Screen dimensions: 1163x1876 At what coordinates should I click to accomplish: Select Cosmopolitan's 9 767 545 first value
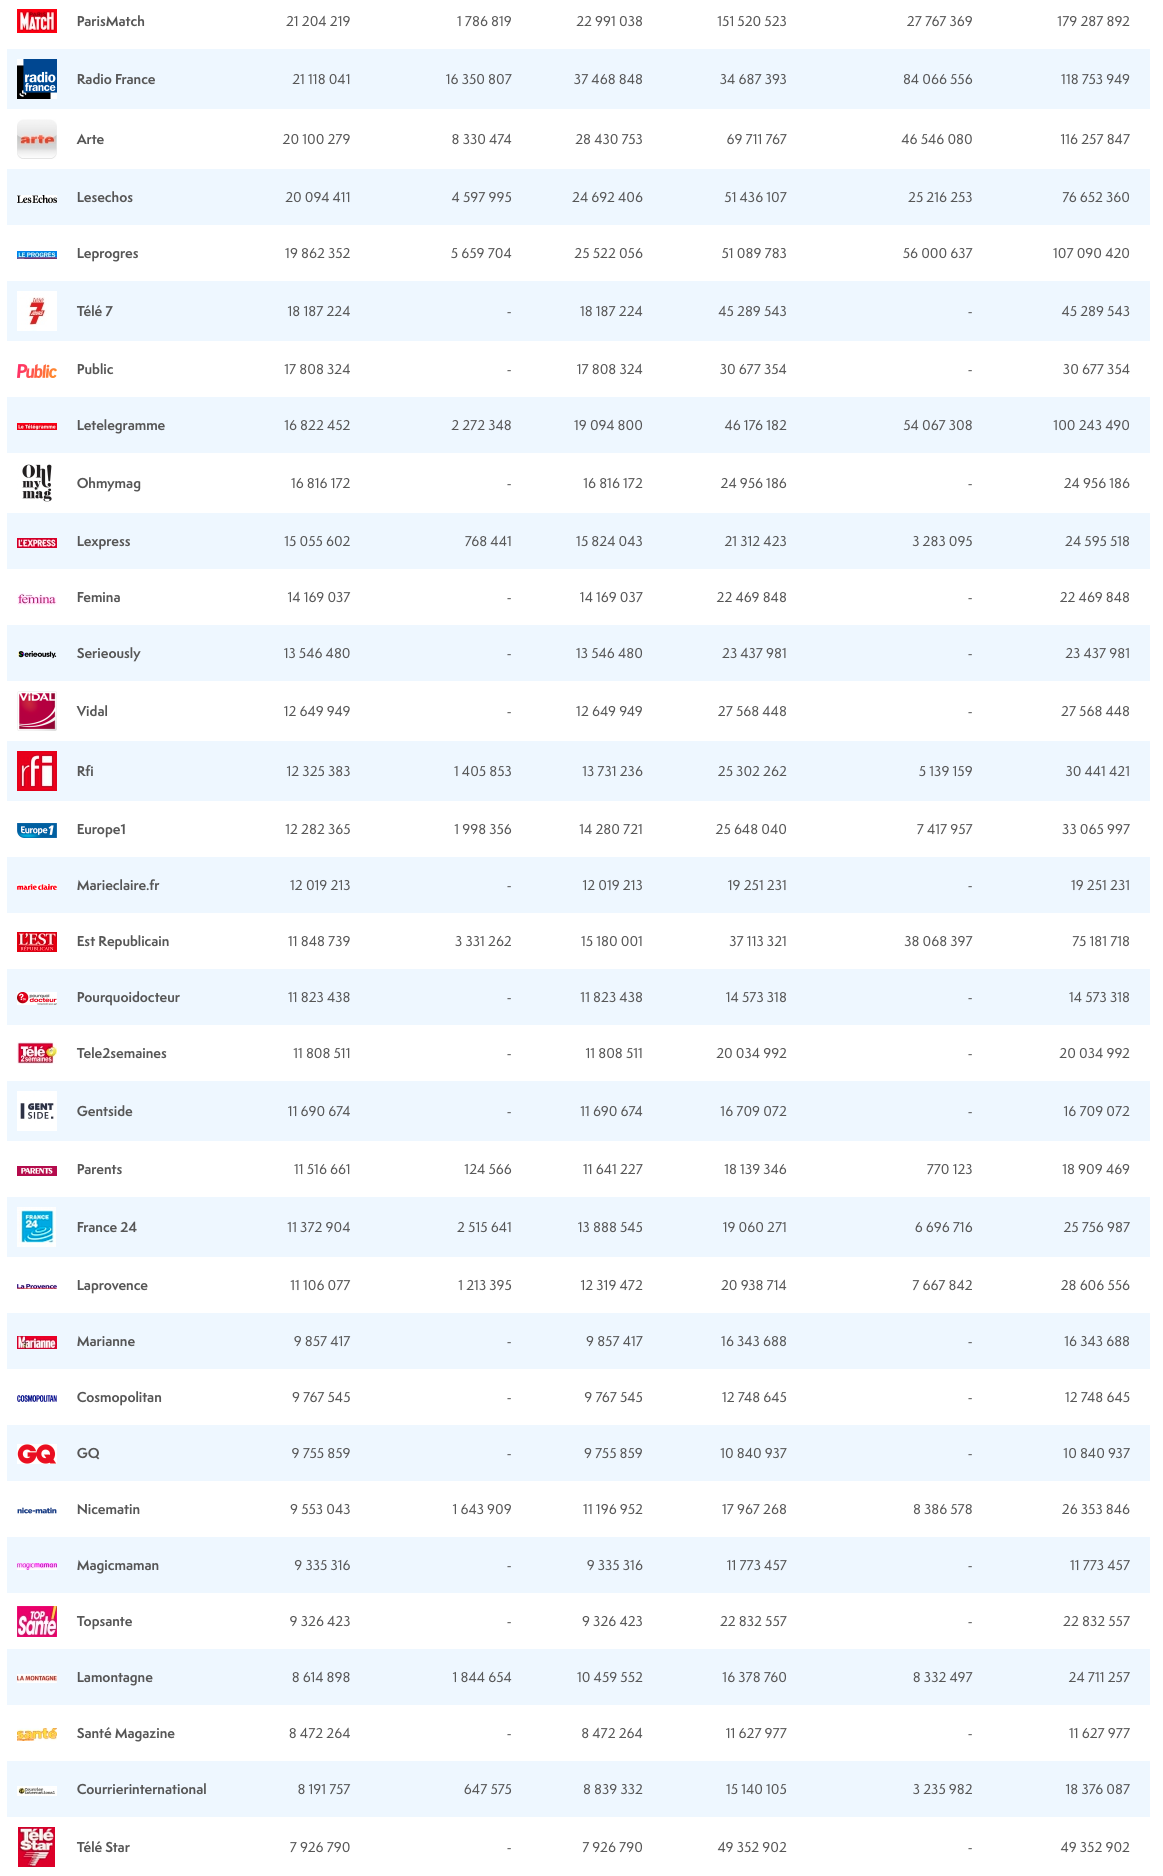tap(321, 1398)
